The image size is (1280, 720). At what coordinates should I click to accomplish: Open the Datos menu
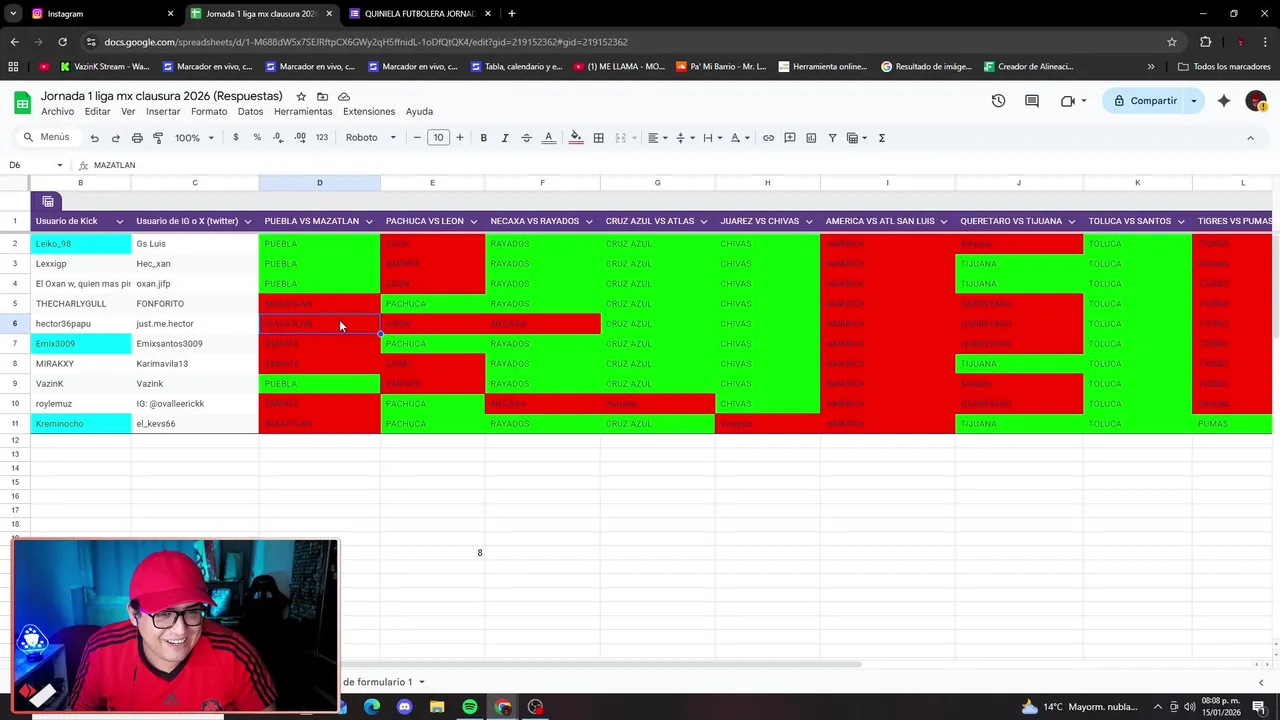coord(250,111)
